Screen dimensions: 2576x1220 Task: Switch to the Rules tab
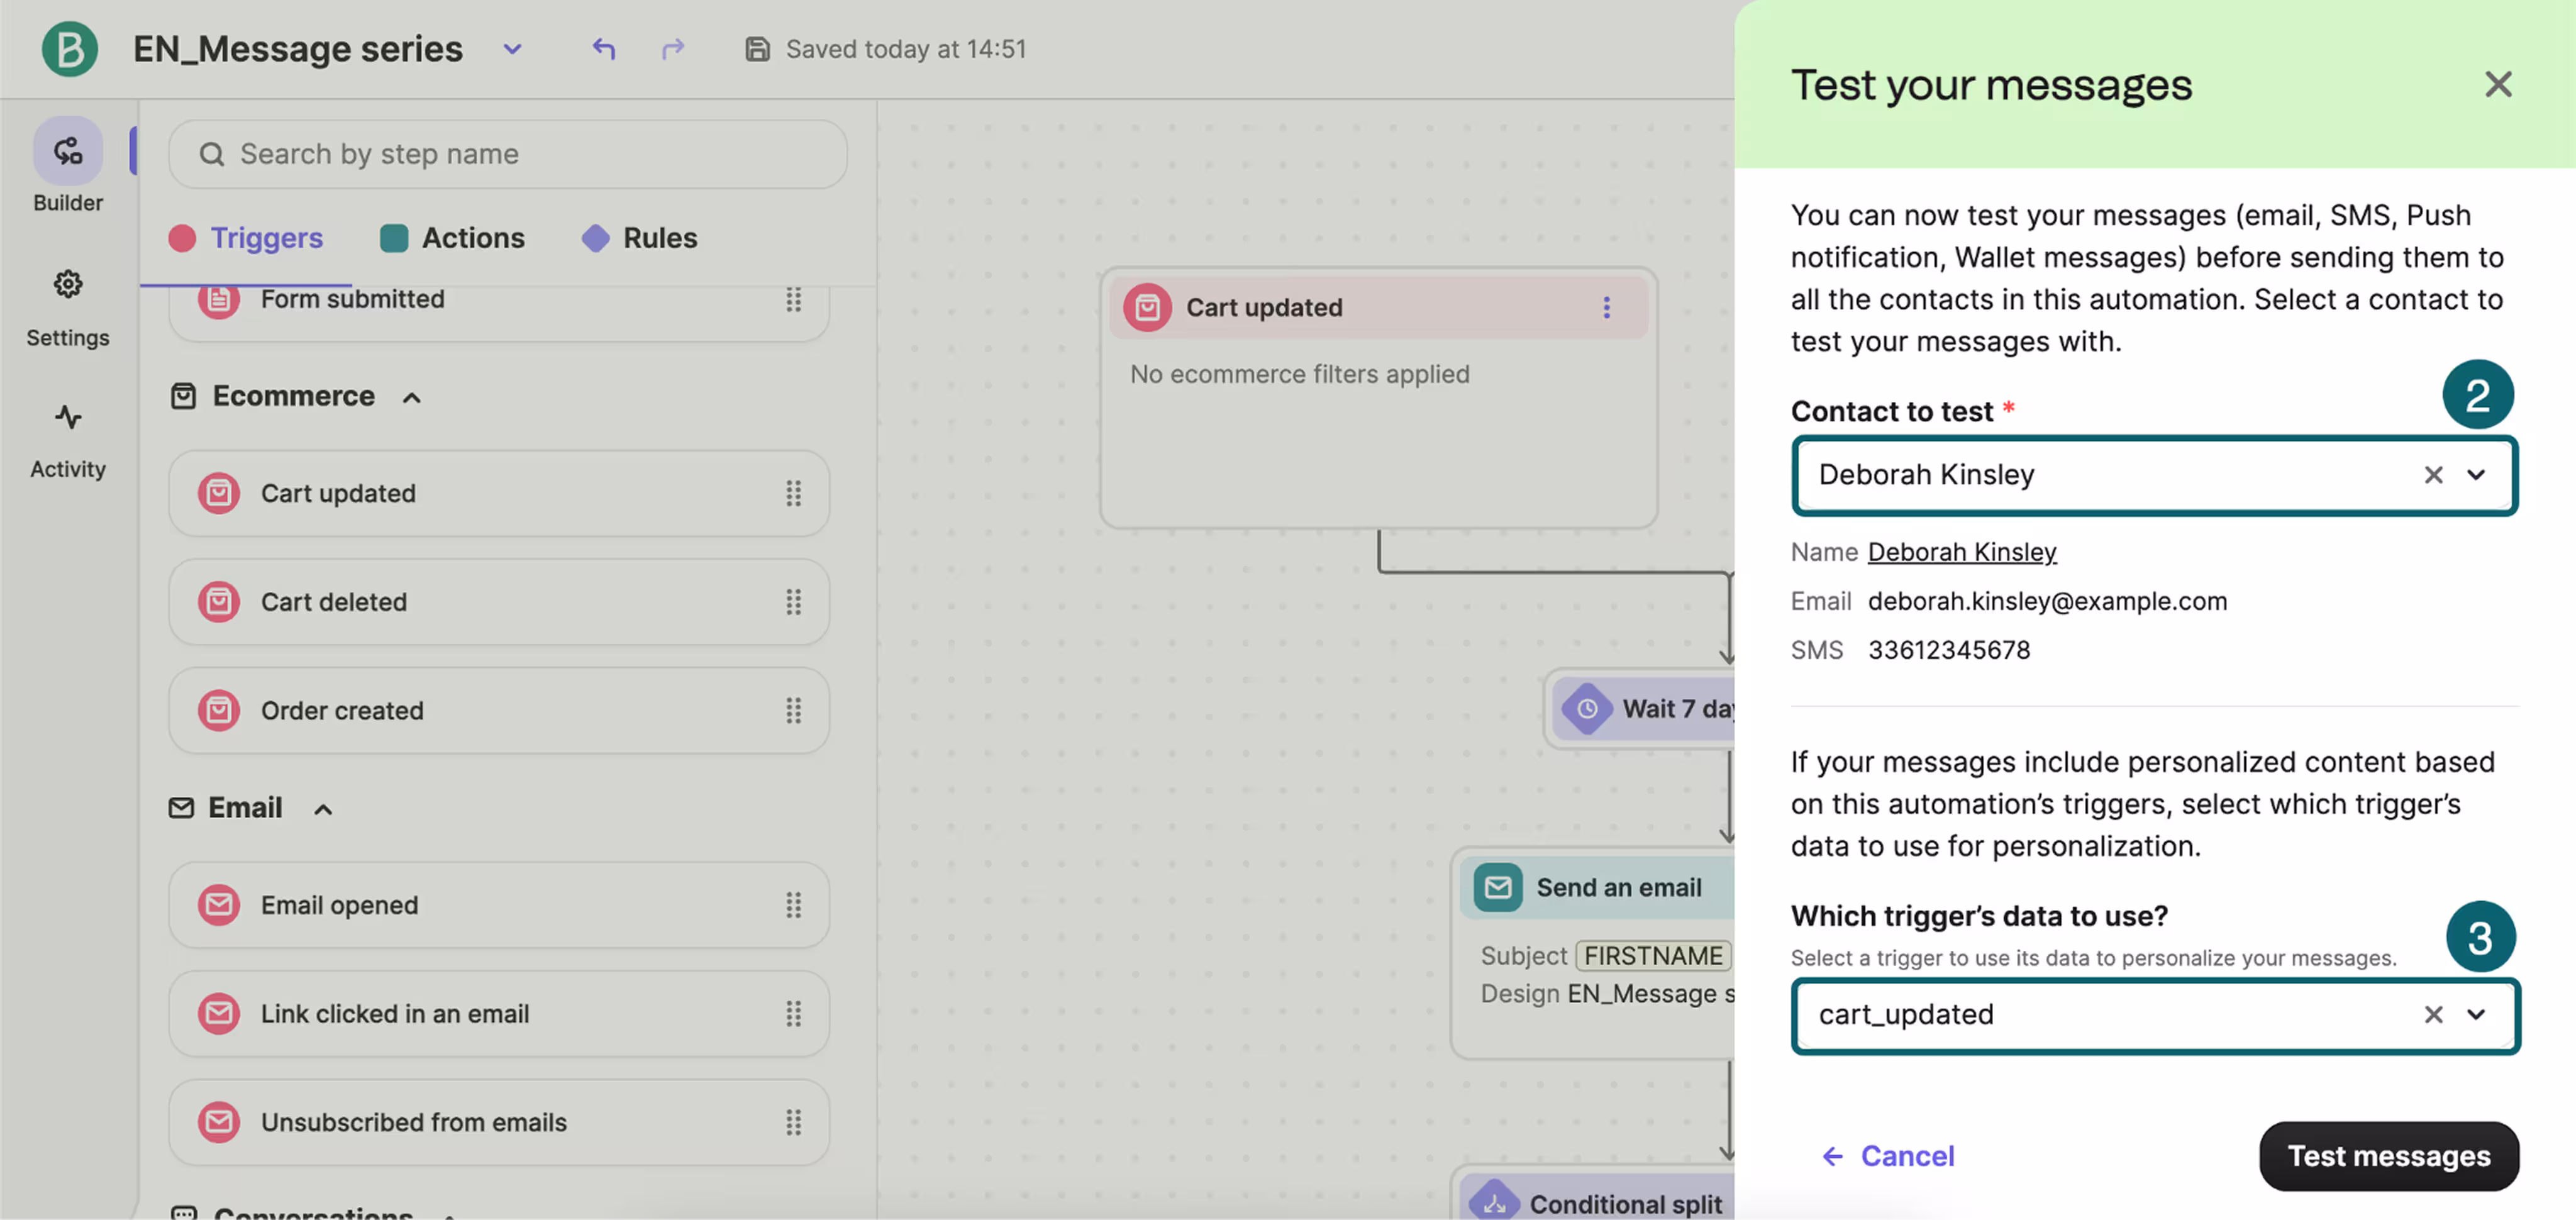tap(640, 238)
